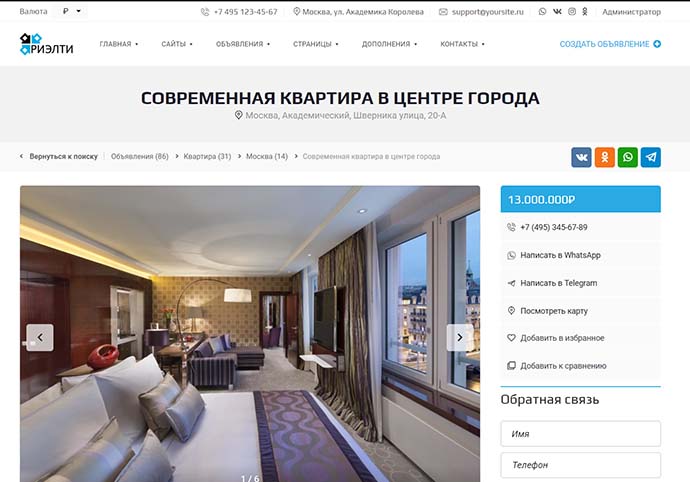
Task: Open the Контакты menu item
Action: pos(462,44)
